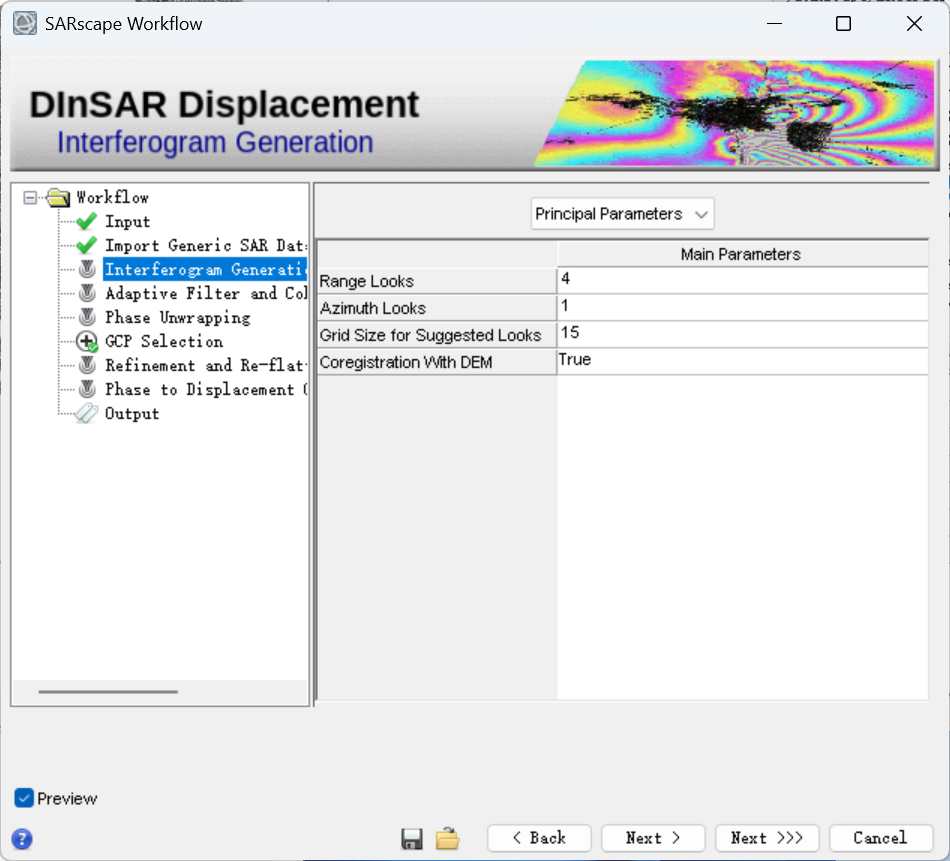Image resolution: width=950 pixels, height=861 pixels.
Task: Click the Range Looks label
Action: click(367, 281)
